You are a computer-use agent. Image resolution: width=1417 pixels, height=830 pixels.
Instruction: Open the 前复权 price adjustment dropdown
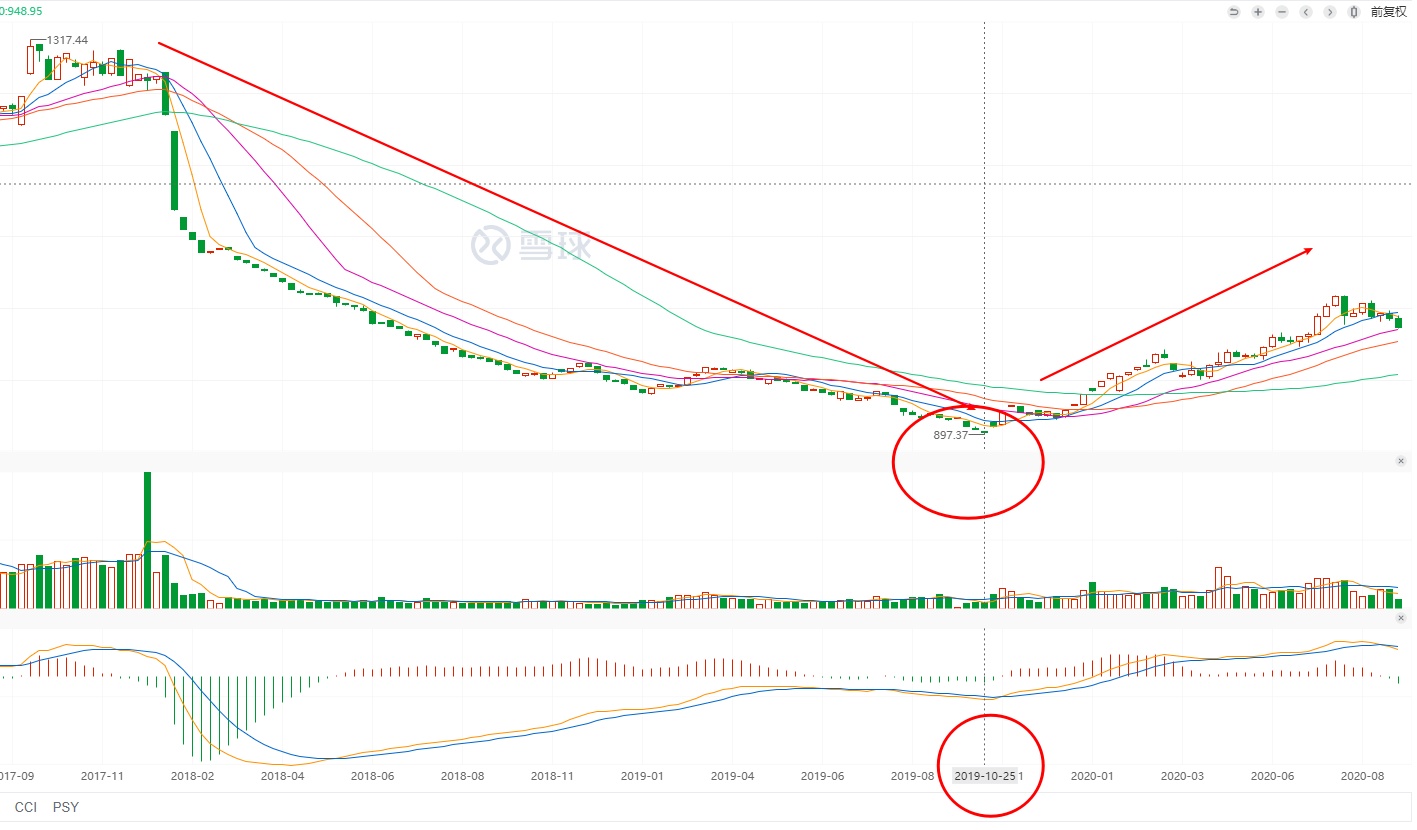(1388, 12)
